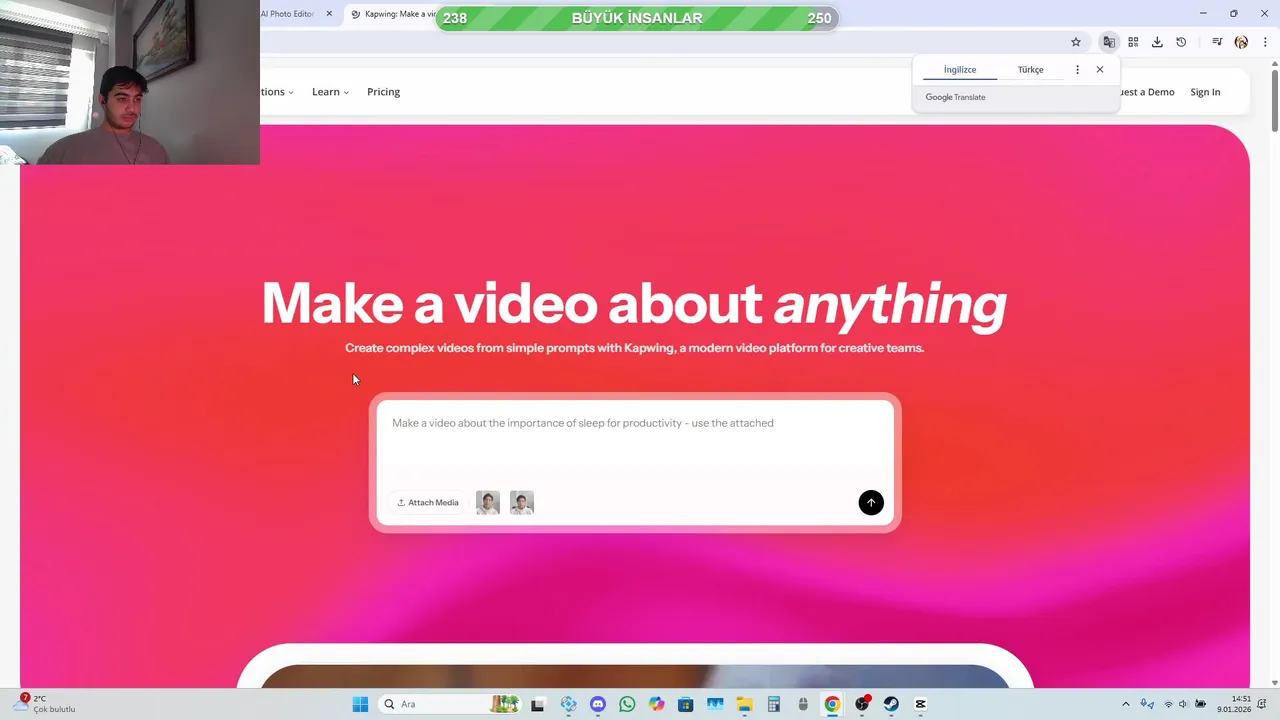Click the taskbar Ara search box
1280x720 pixels.
450,704
